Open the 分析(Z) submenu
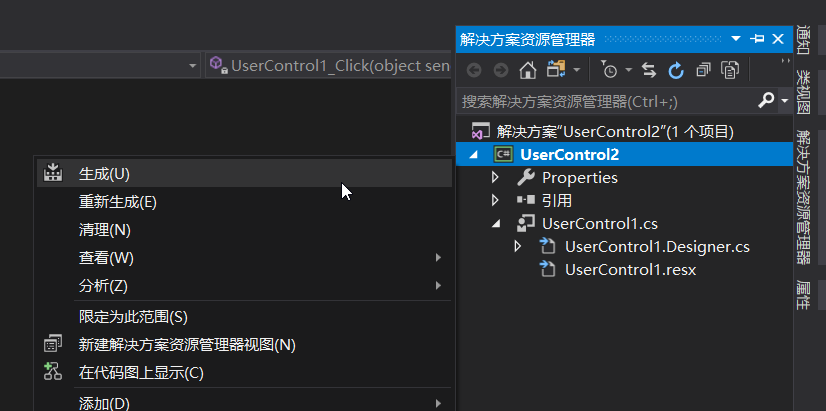Viewport: 826px width, 411px height. pos(244,286)
